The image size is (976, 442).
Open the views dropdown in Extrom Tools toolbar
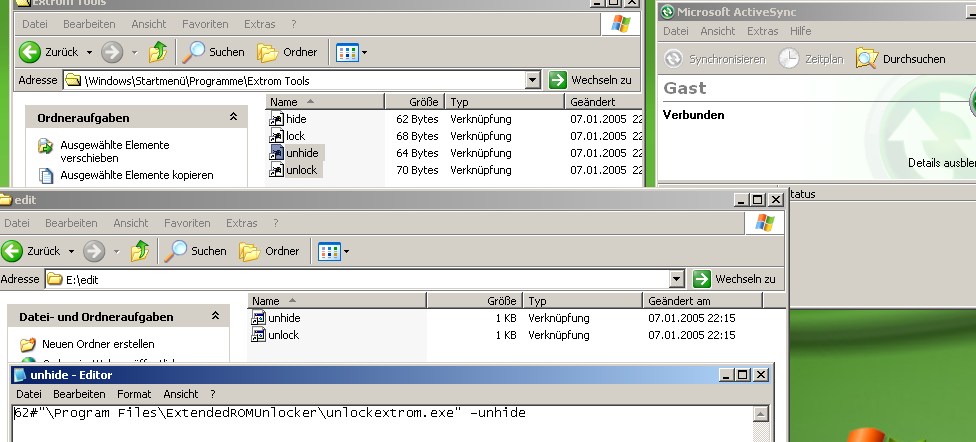pyautogui.click(x=351, y=52)
